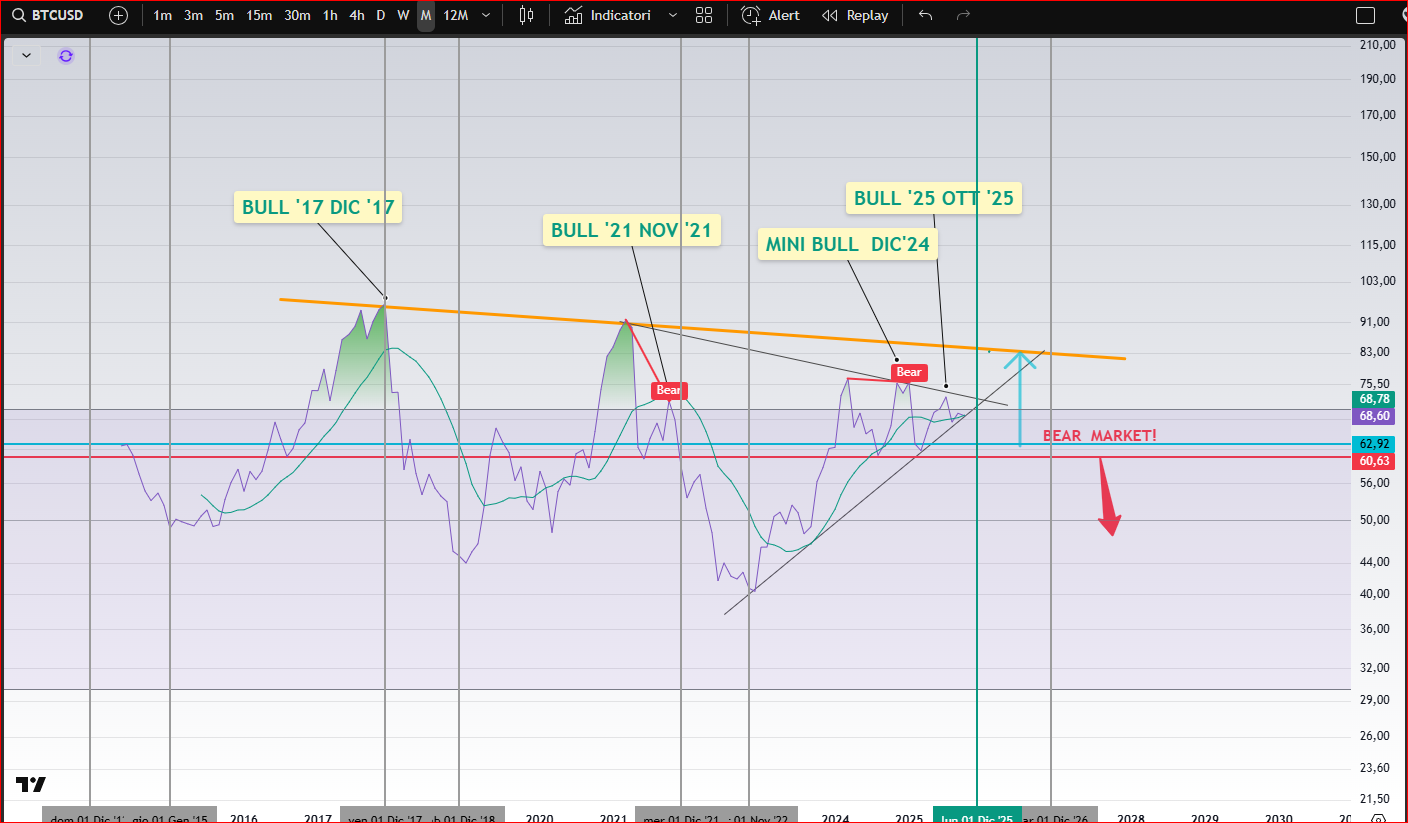
Task: Select the multi-chart layout grid icon
Action: click(x=704, y=15)
